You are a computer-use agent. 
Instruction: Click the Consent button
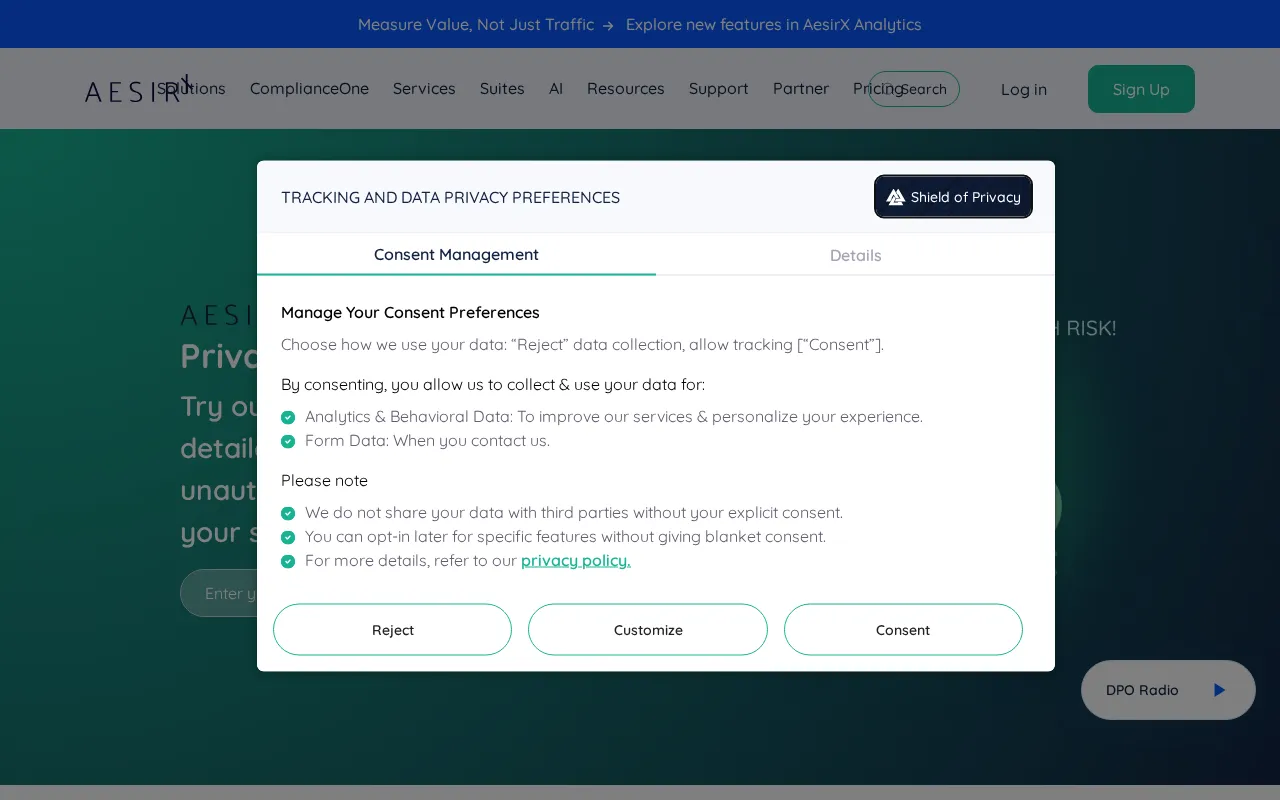coord(903,630)
